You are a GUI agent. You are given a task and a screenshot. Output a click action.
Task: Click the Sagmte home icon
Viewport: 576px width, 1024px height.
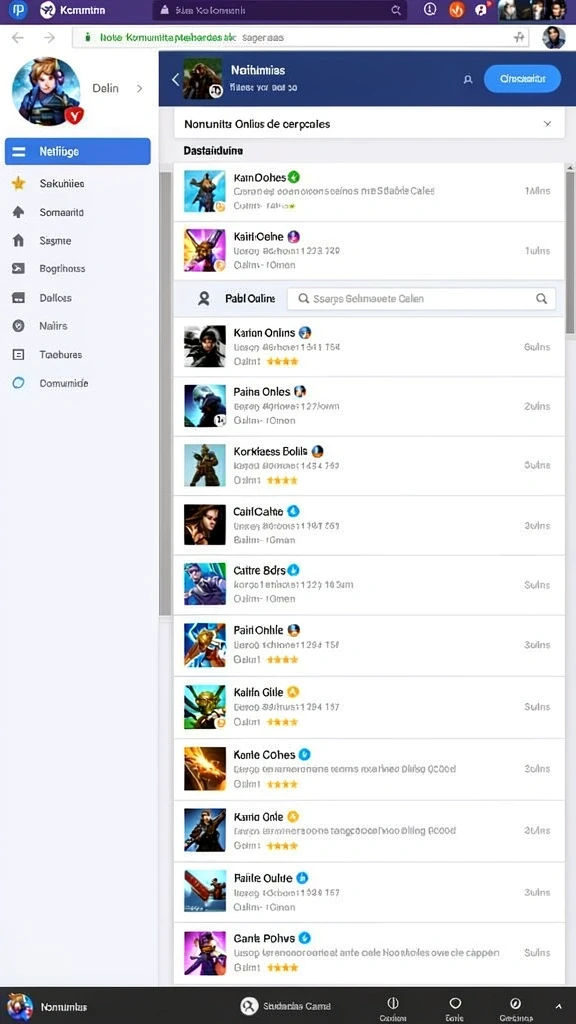[18, 240]
